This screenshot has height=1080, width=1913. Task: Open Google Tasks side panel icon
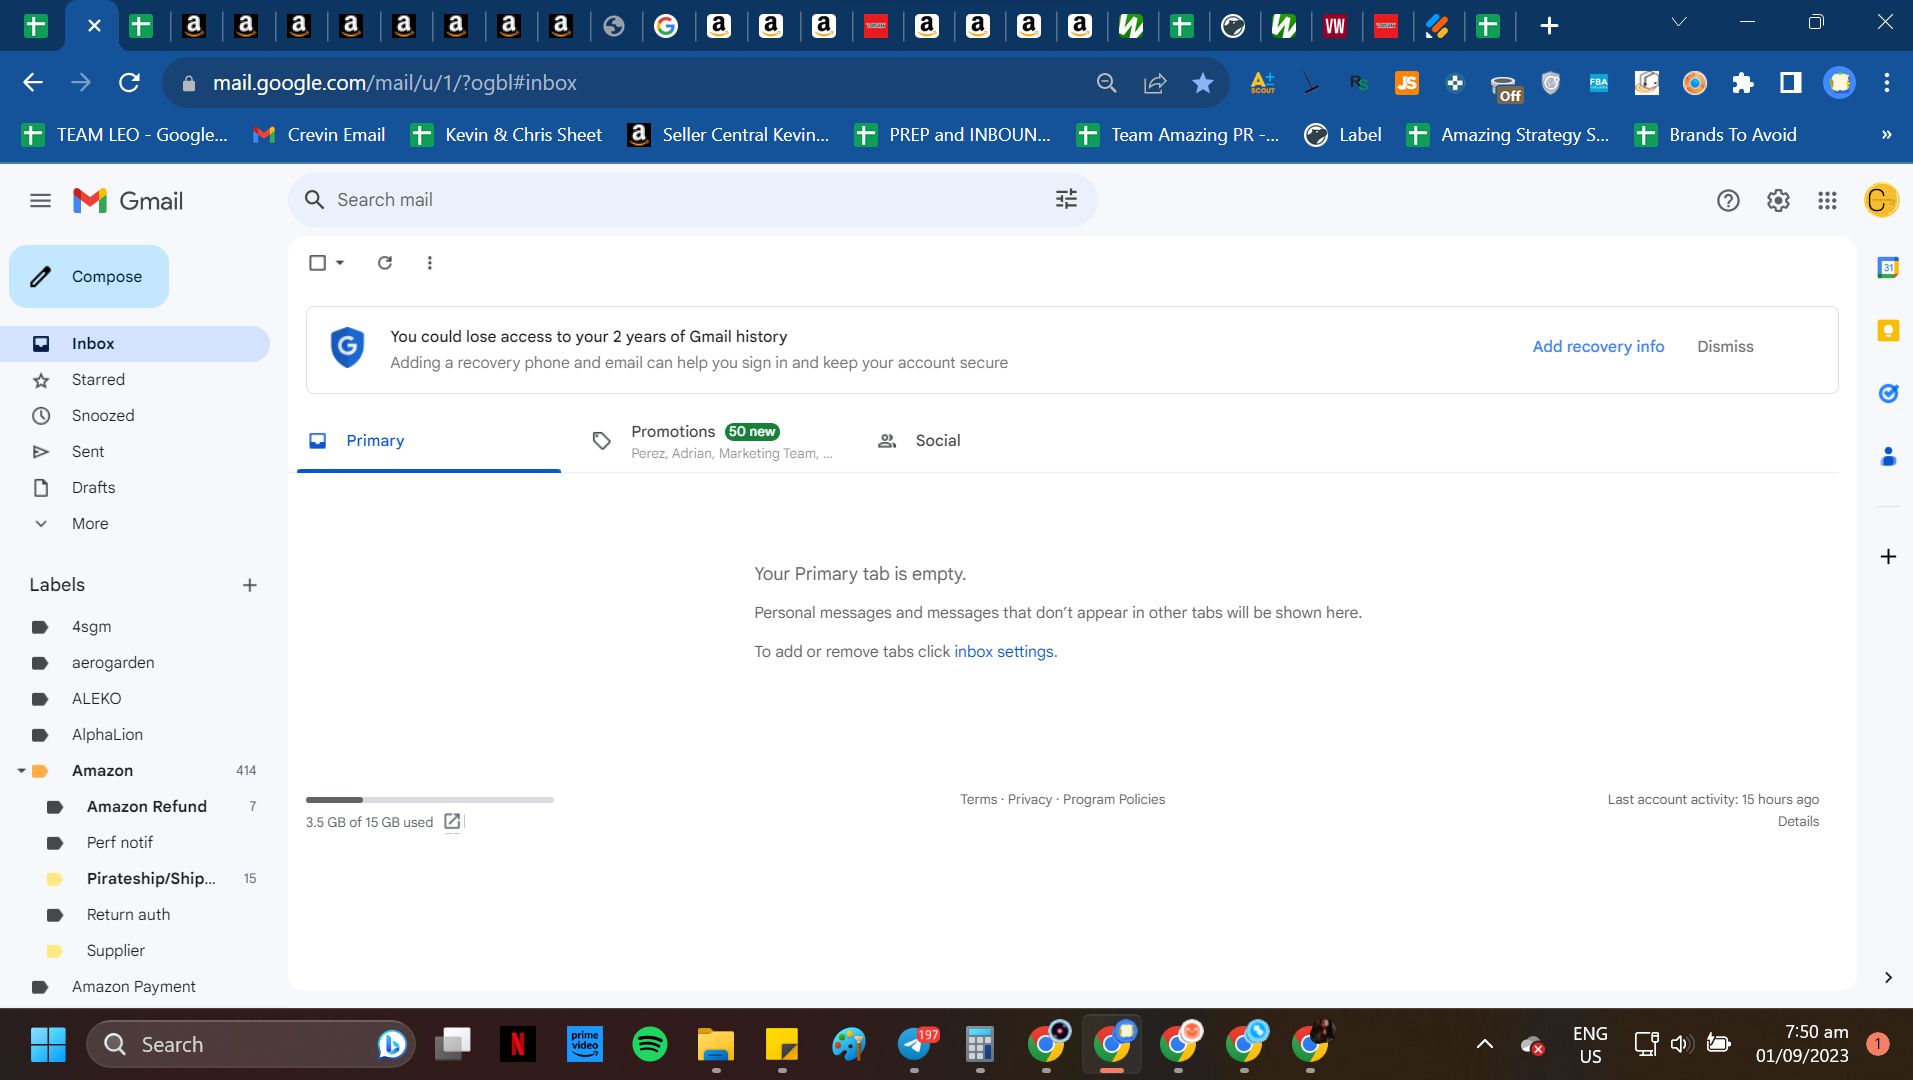[1888, 393]
